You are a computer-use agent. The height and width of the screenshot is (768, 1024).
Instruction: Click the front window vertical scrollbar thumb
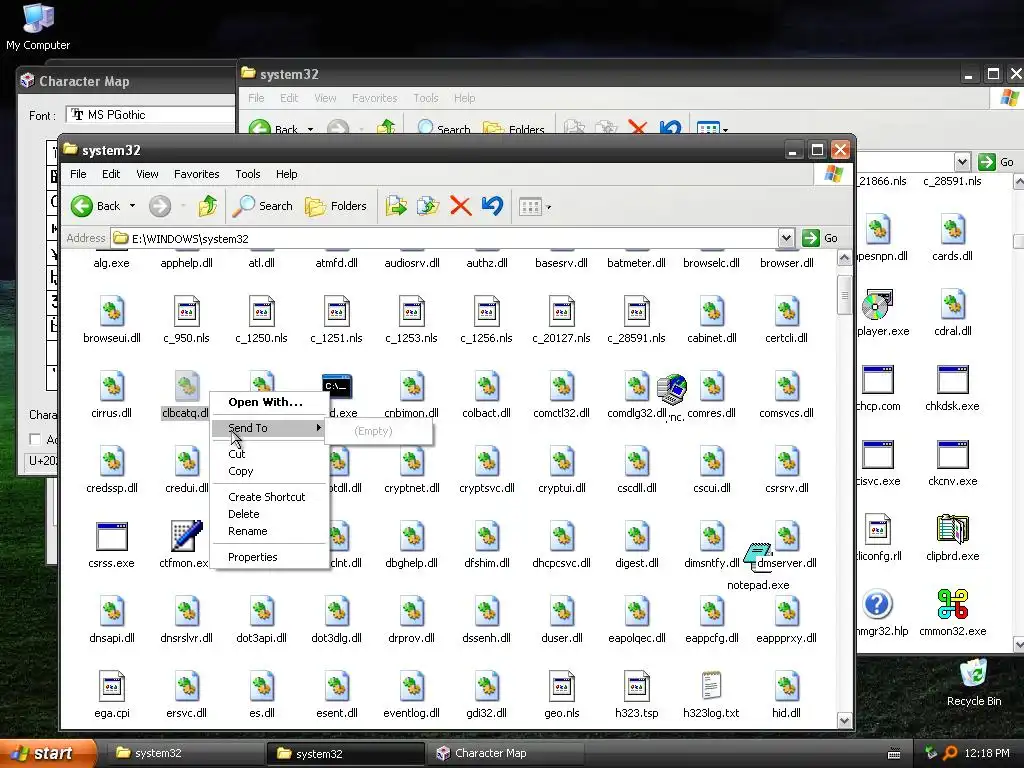coord(844,295)
